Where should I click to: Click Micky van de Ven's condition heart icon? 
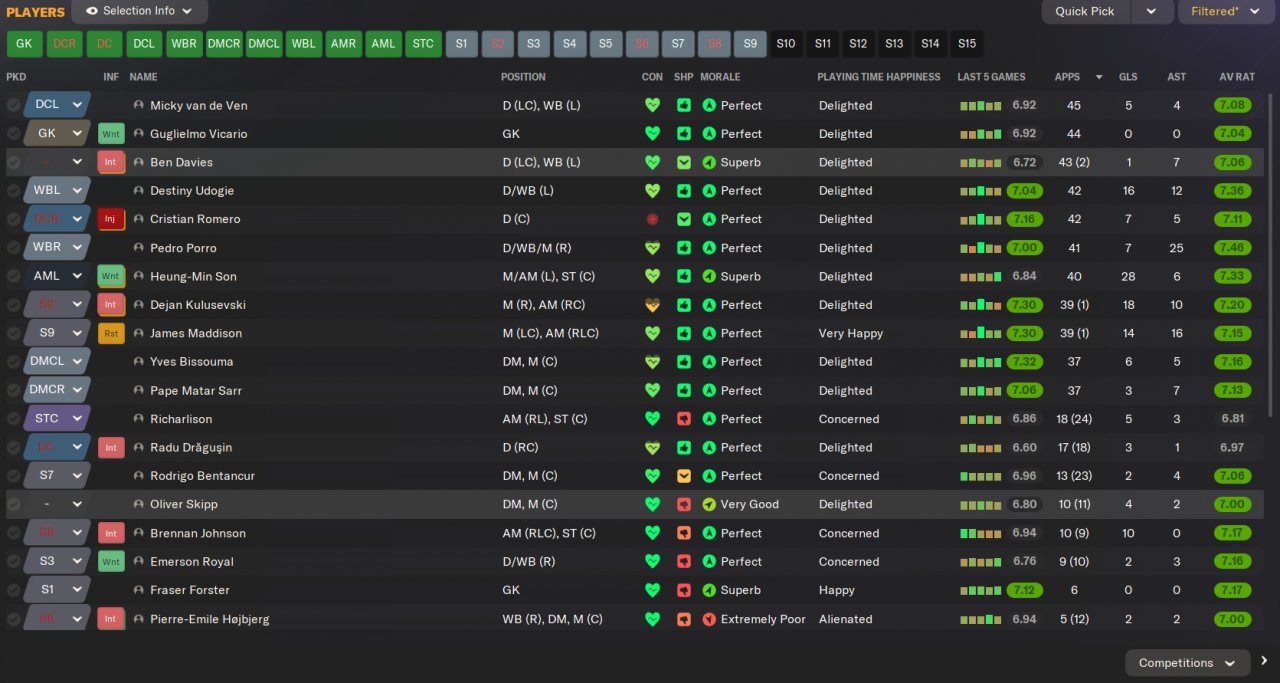click(x=652, y=105)
